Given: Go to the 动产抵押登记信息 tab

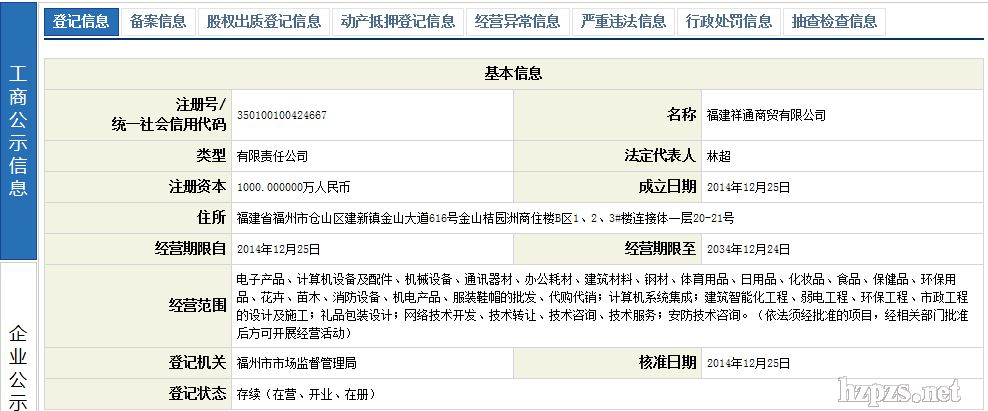Looking at the screenshot, I should pos(397,21).
